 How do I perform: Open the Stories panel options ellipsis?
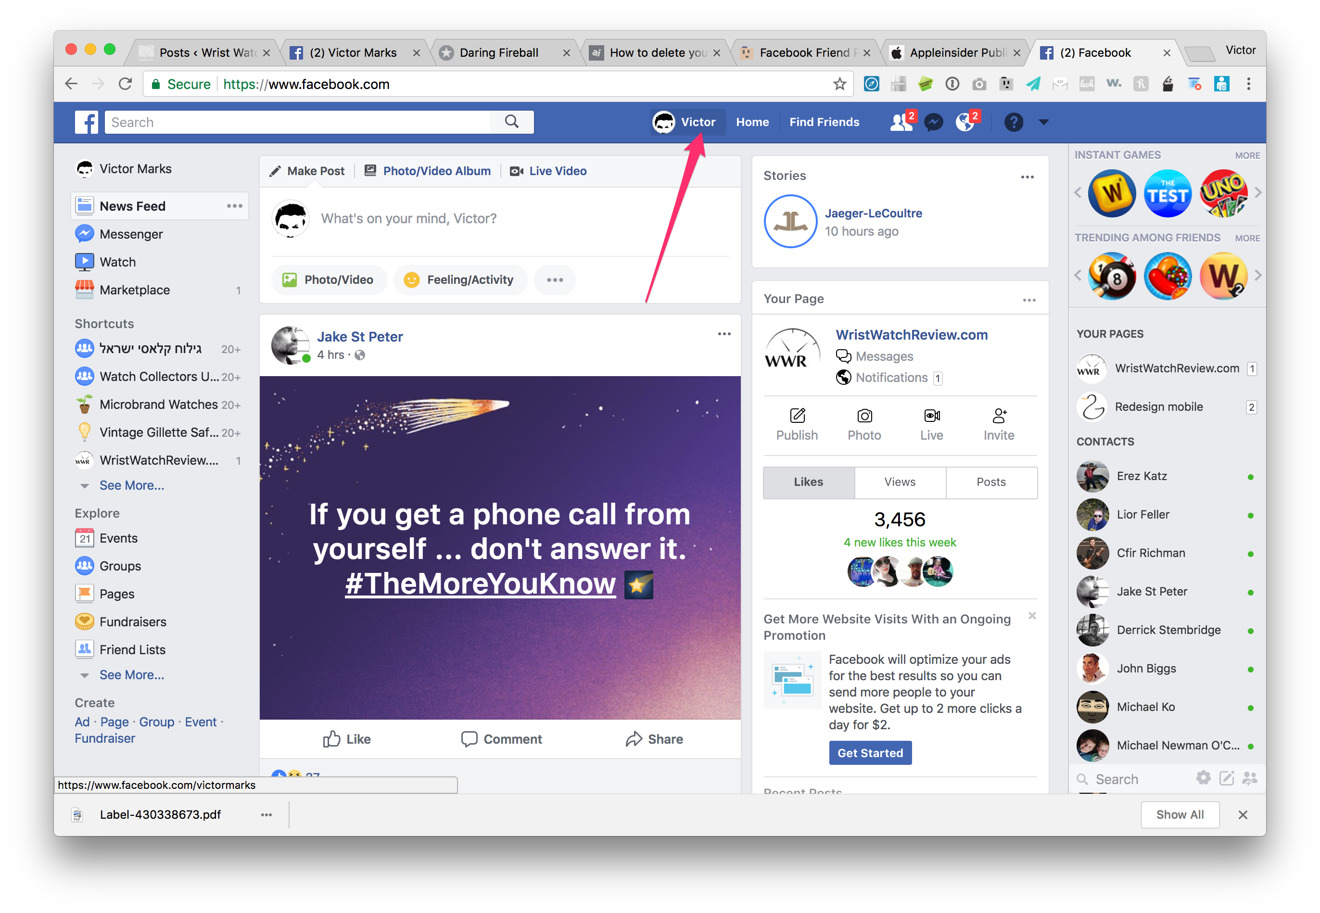[x=1027, y=177]
